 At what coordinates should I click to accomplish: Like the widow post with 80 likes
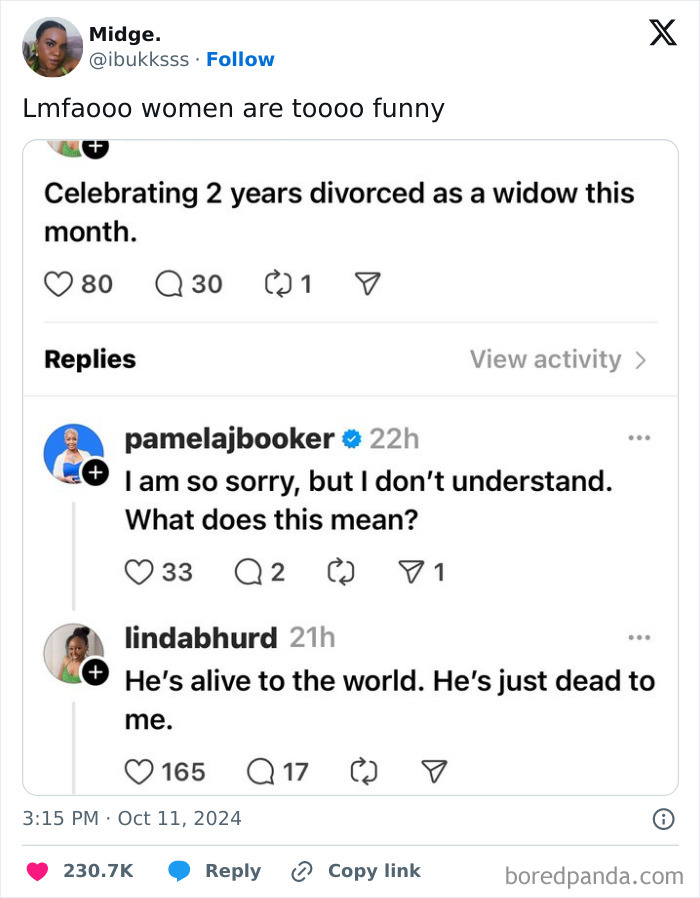[60, 284]
